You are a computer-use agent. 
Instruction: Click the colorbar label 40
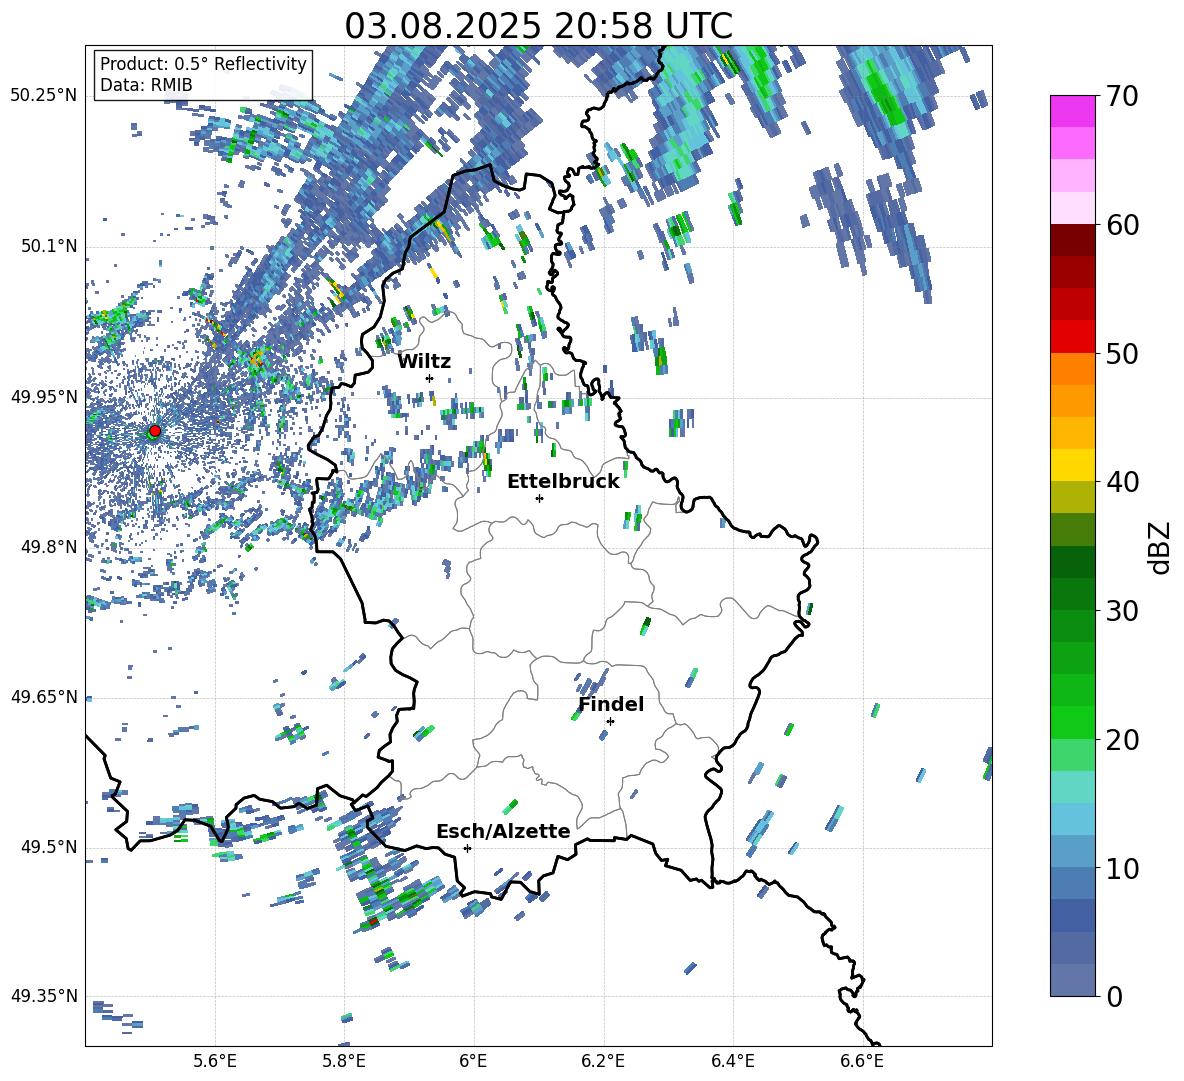click(x=1122, y=482)
